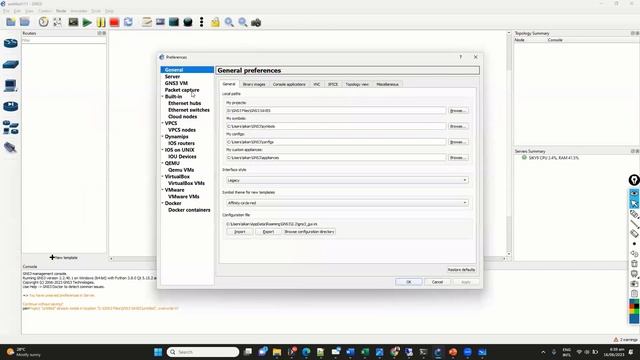Click the Cancel button in Preferences
The image size is (640, 360).
437,282
